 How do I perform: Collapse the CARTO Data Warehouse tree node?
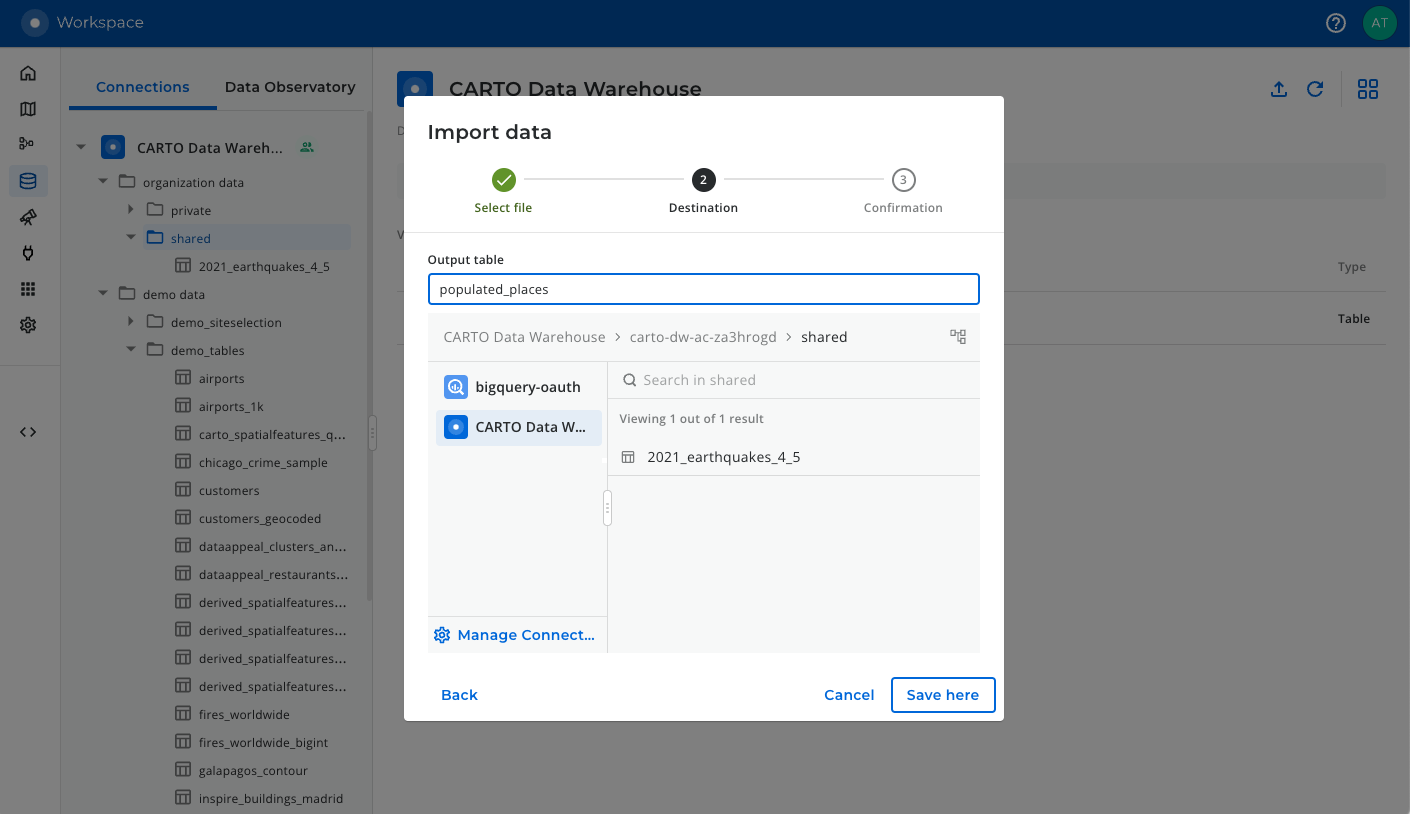(x=81, y=148)
